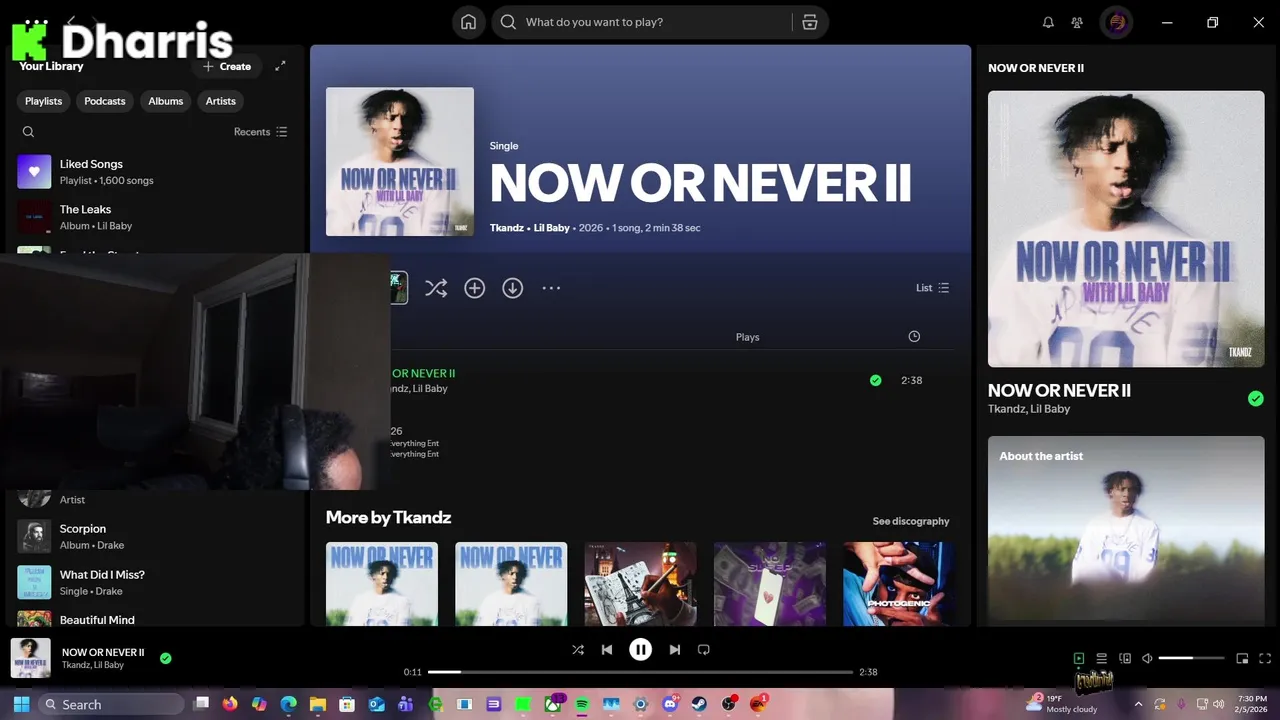Open more options for this single

tap(551, 288)
